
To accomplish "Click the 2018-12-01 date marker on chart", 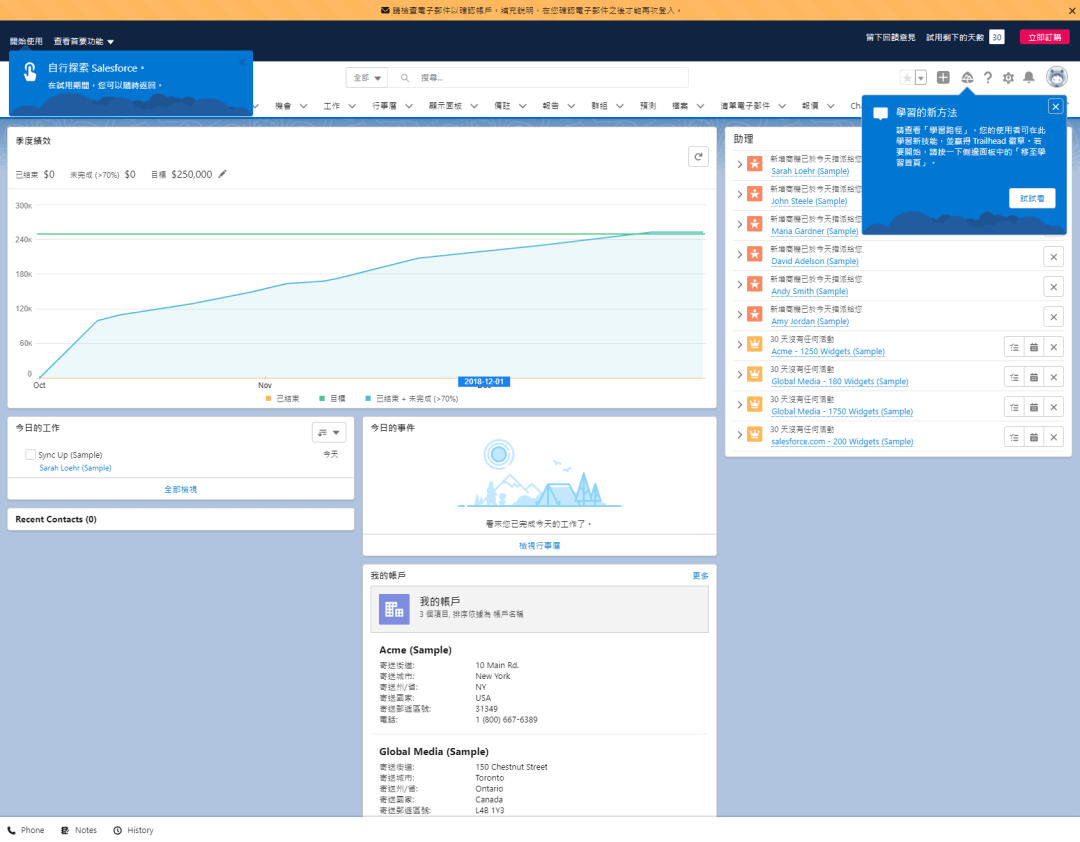I will coord(484,382).
